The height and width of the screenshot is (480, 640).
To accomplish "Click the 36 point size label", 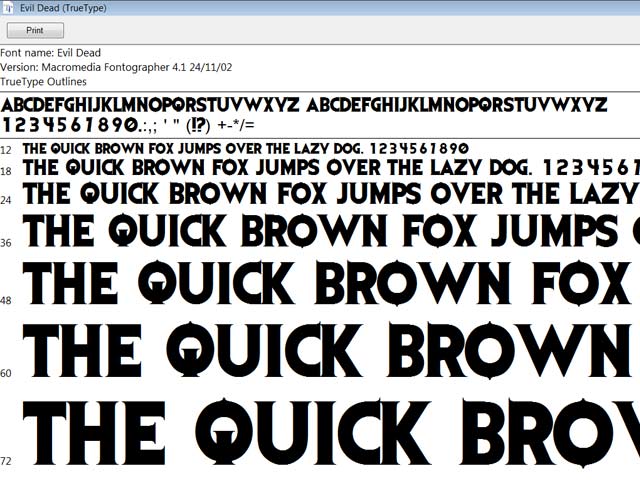I will point(6,243).
